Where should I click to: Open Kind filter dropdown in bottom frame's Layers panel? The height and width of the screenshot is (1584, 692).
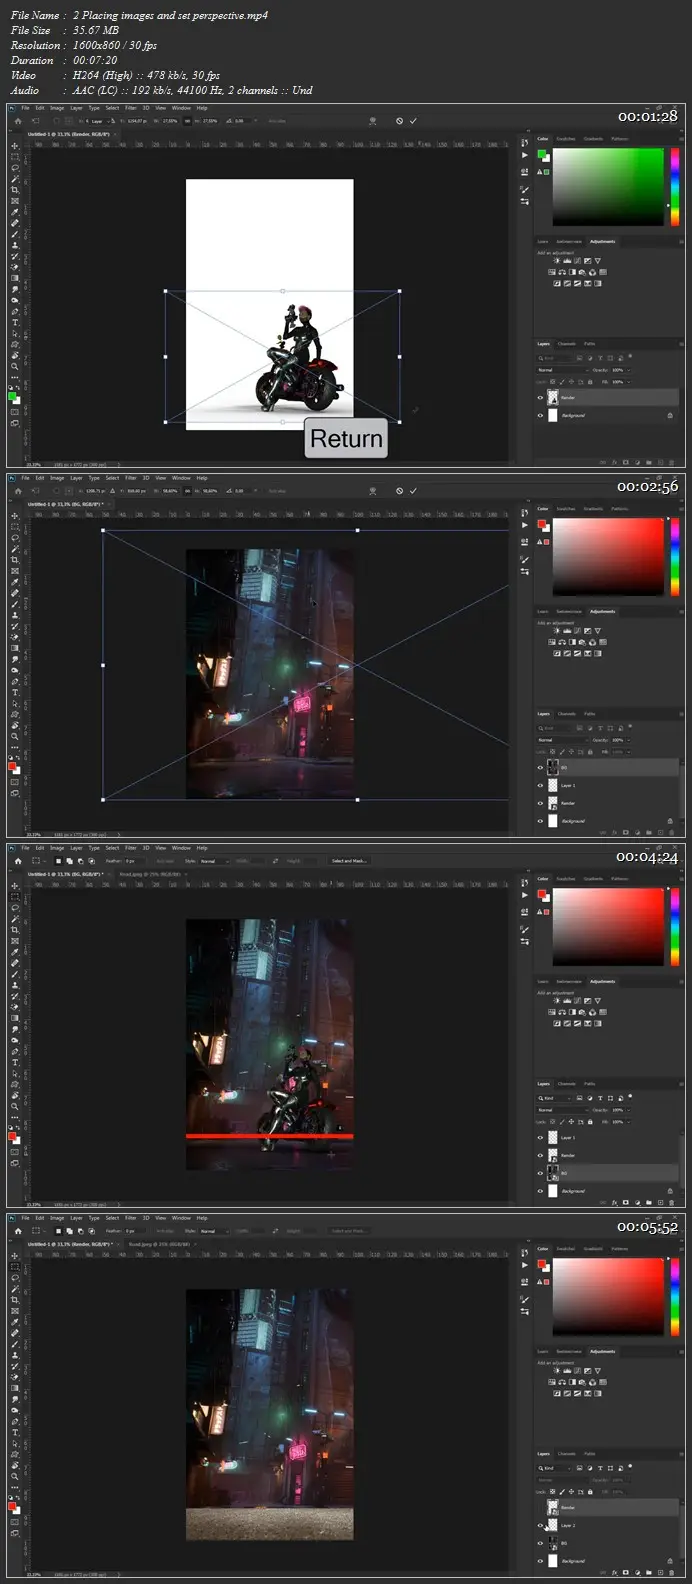click(x=558, y=1468)
